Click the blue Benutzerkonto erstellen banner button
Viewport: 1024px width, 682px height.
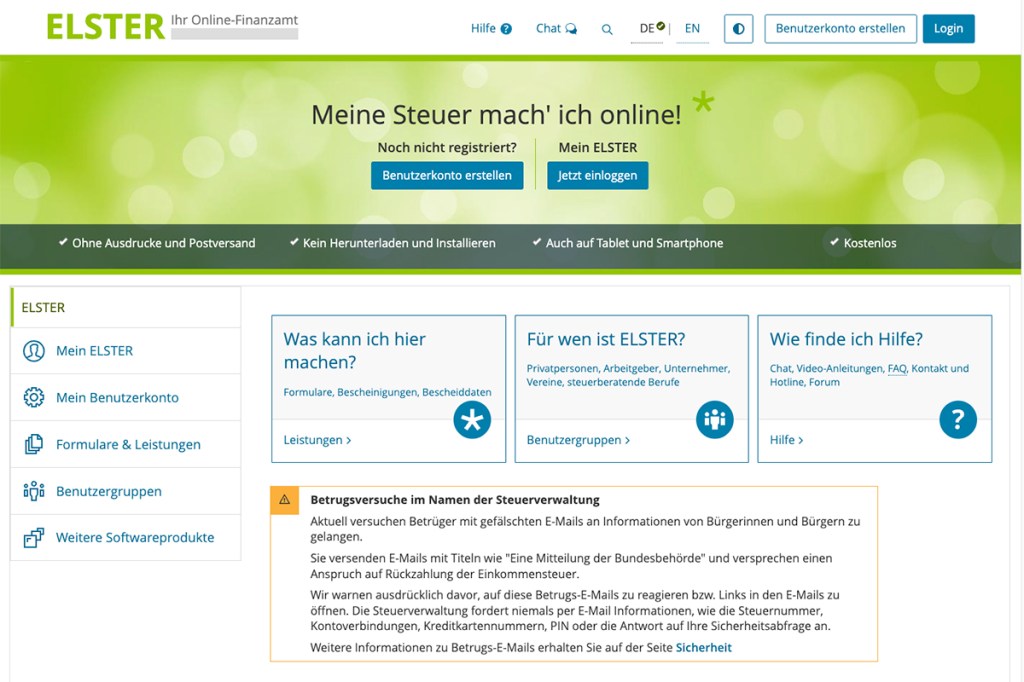[x=447, y=176]
